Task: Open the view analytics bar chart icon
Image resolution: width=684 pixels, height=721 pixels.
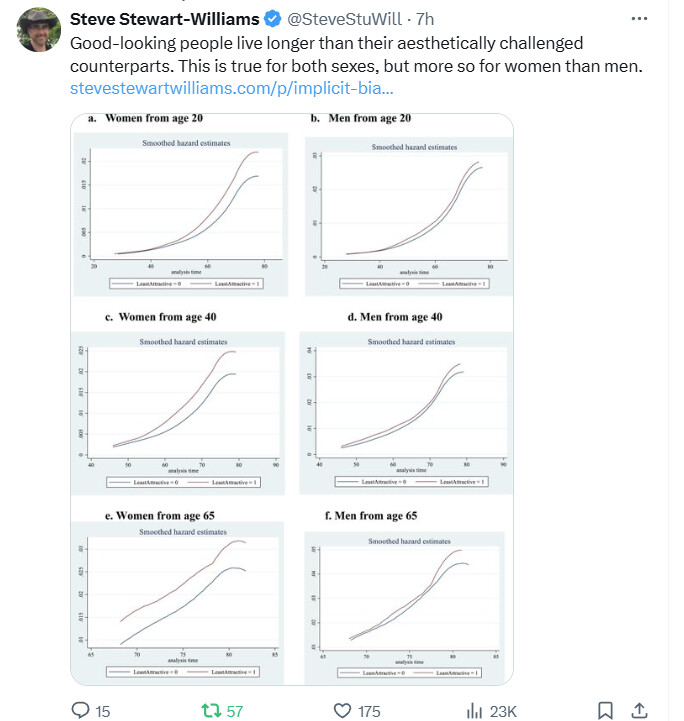Action: [x=474, y=710]
